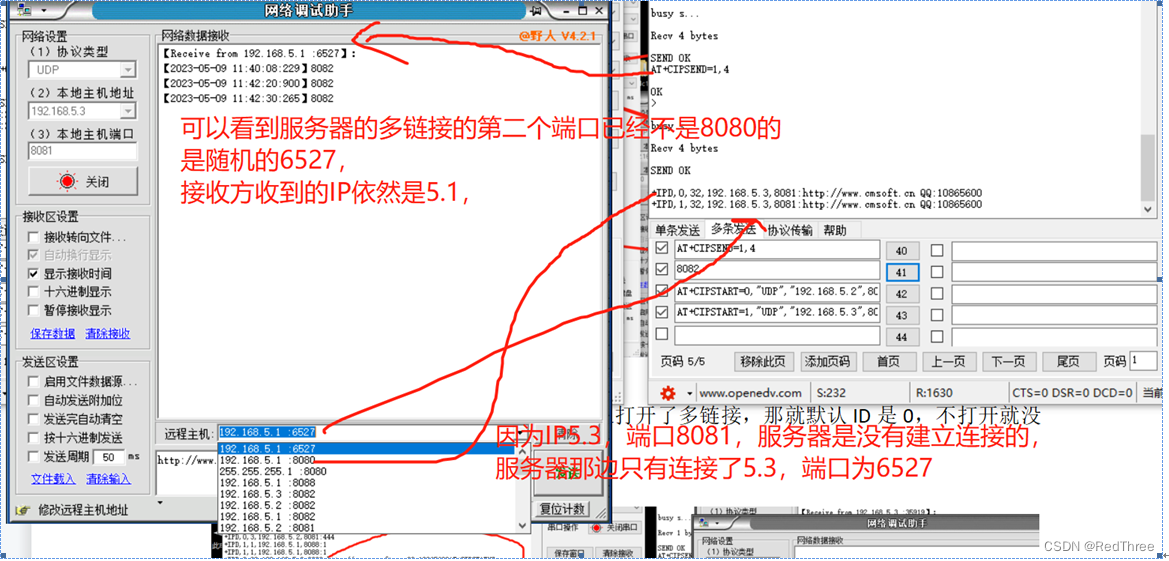Select 192.168.5.2 :8081 in remote host list
This screenshot has width=1169, height=561.
pyautogui.click(x=365, y=527)
